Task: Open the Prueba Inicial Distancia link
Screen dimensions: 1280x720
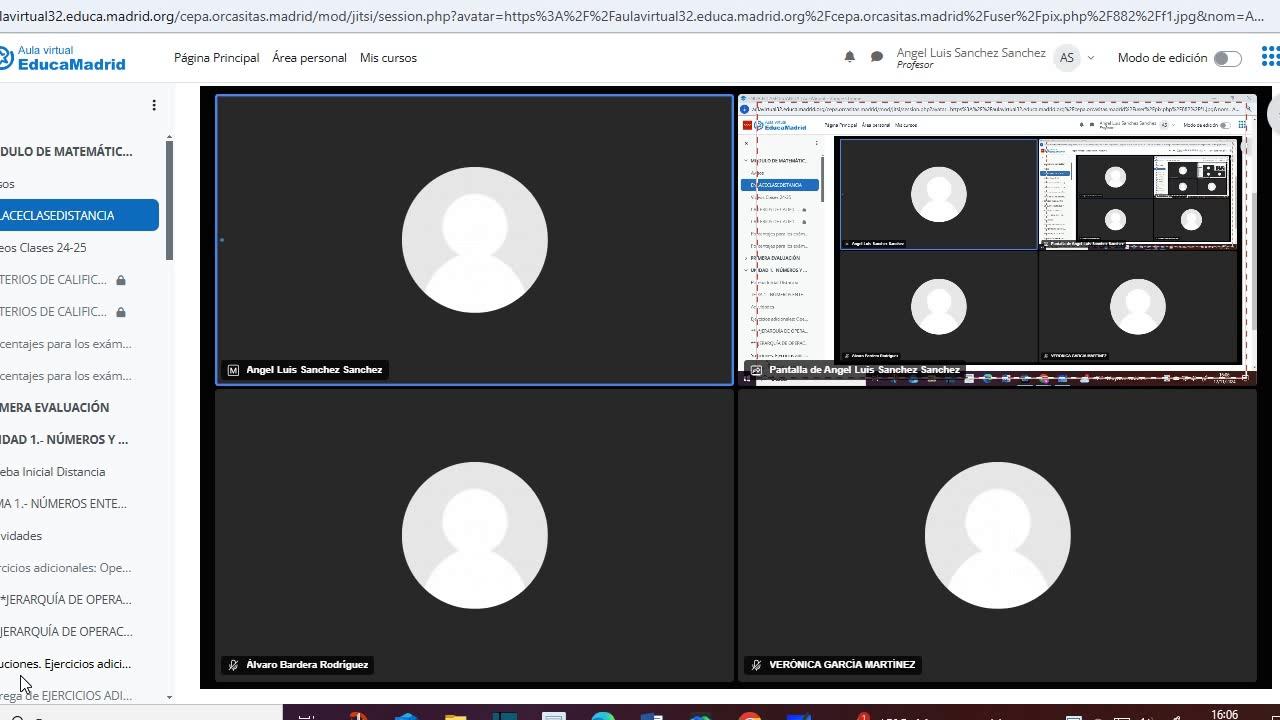Action: pyautogui.click(x=53, y=472)
